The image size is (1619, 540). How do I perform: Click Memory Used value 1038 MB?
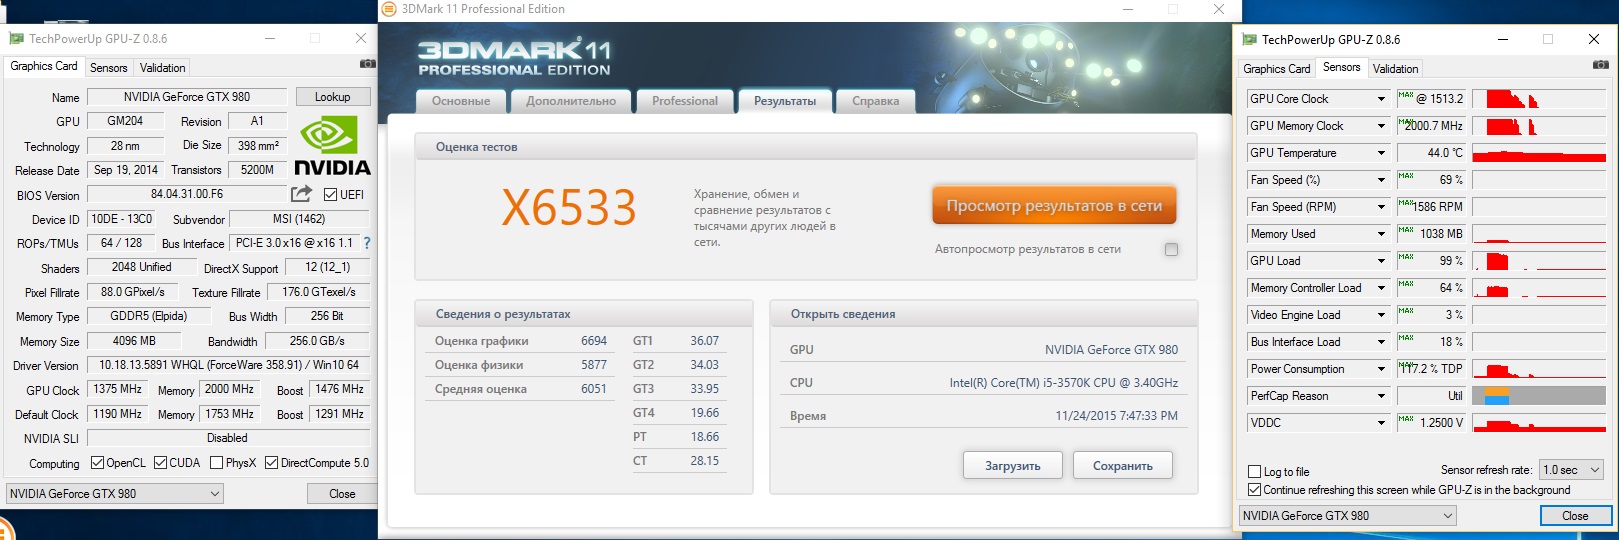[x=1432, y=234]
